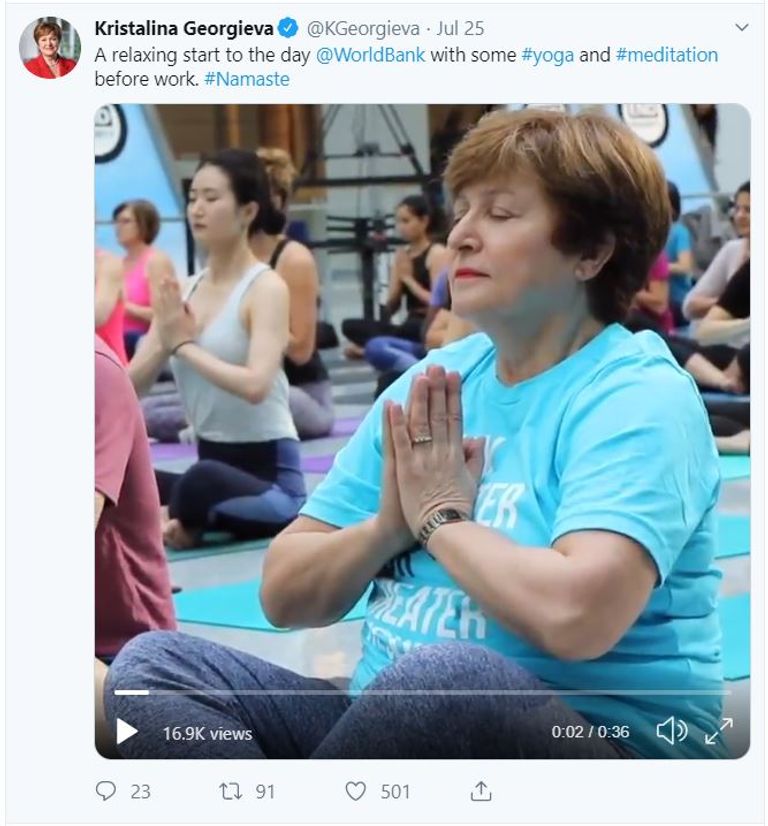Screen dimensions: 768x826
Task: Open the Jul 25 tweet timestamp
Action: pyautogui.click(x=459, y=29)
